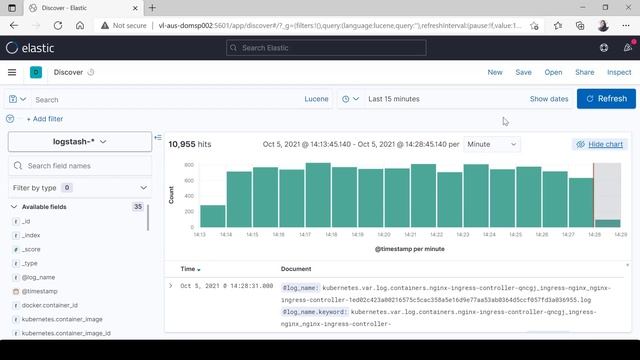Click the browser address bar URL
This screenshot has width=640, height=360.
coord(340,25)
